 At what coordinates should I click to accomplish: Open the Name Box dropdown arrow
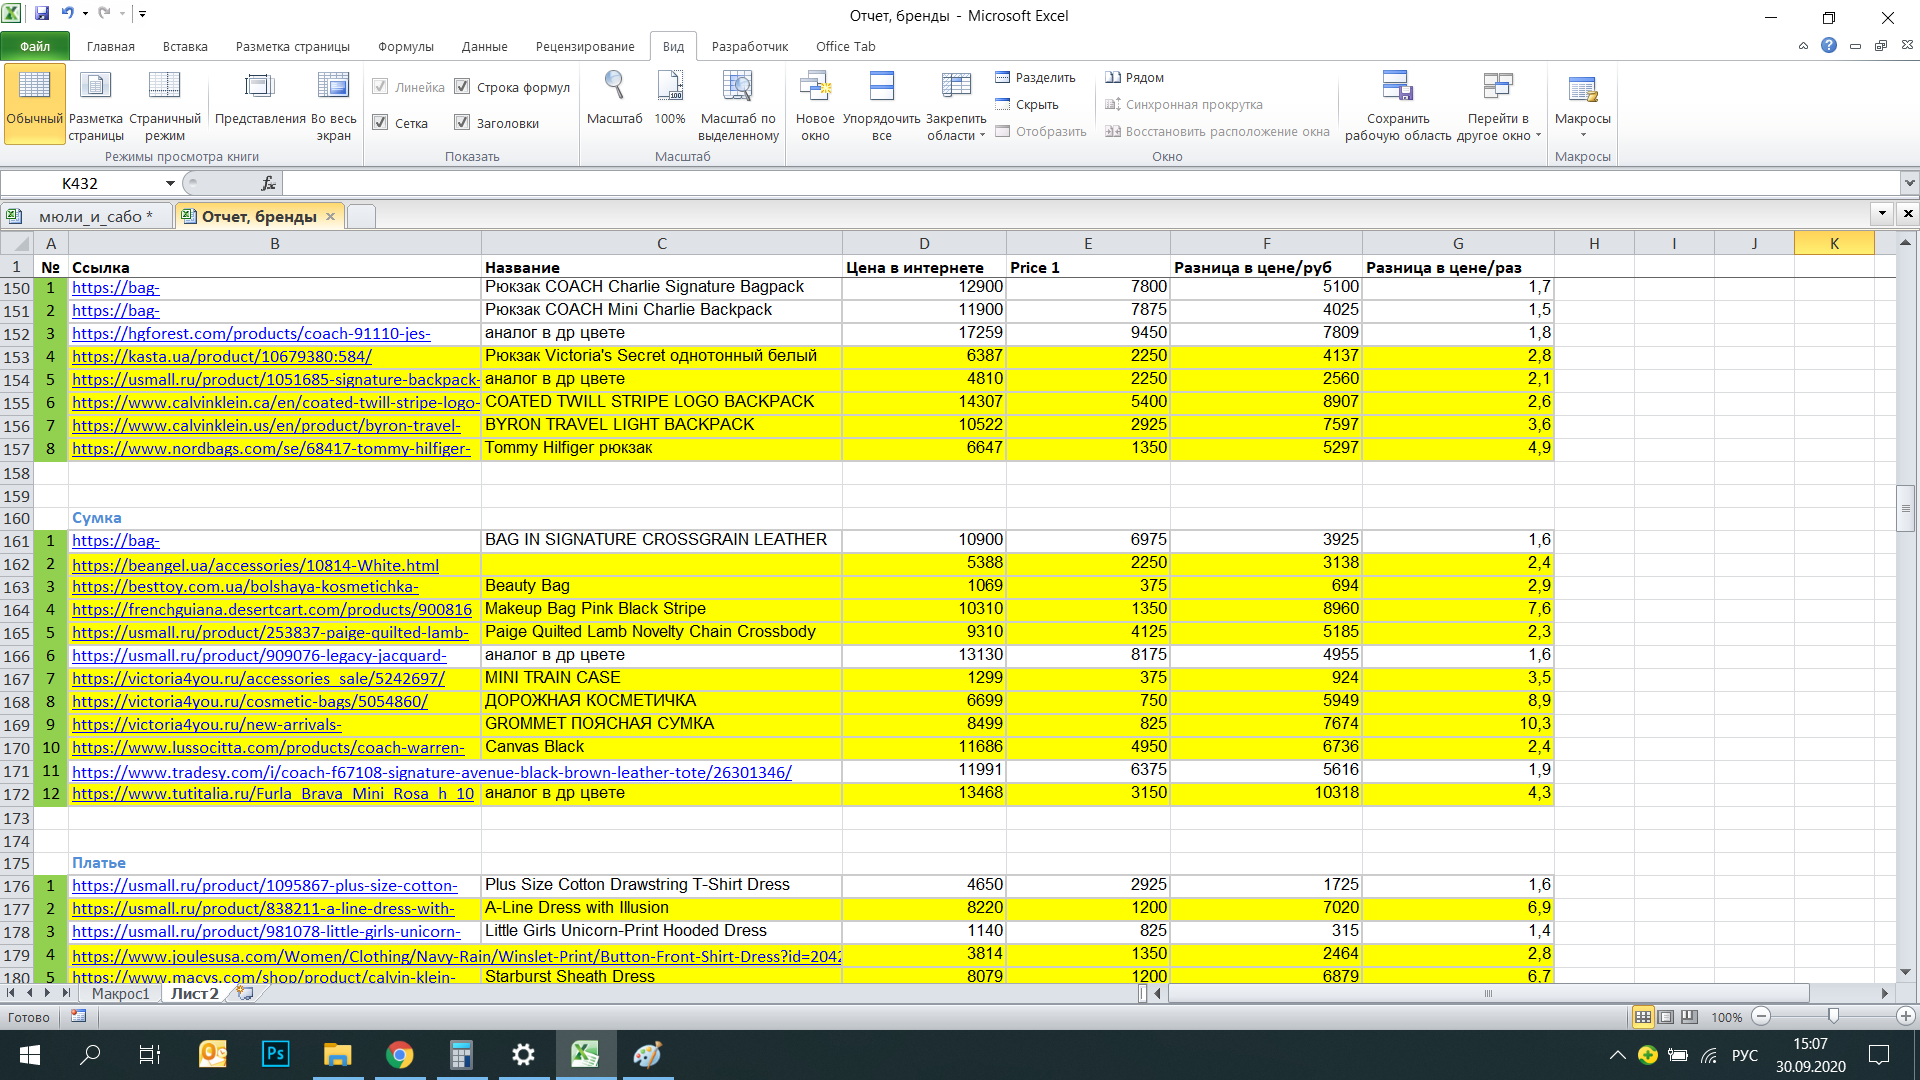170,184
